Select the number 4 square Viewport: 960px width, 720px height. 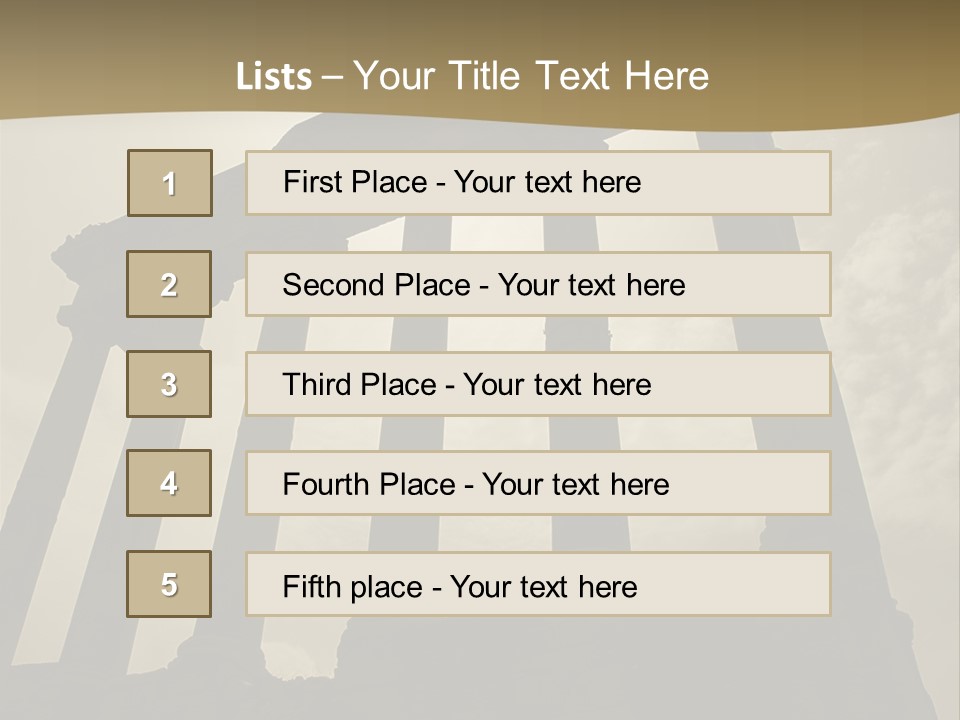click(x=169, y=483)
